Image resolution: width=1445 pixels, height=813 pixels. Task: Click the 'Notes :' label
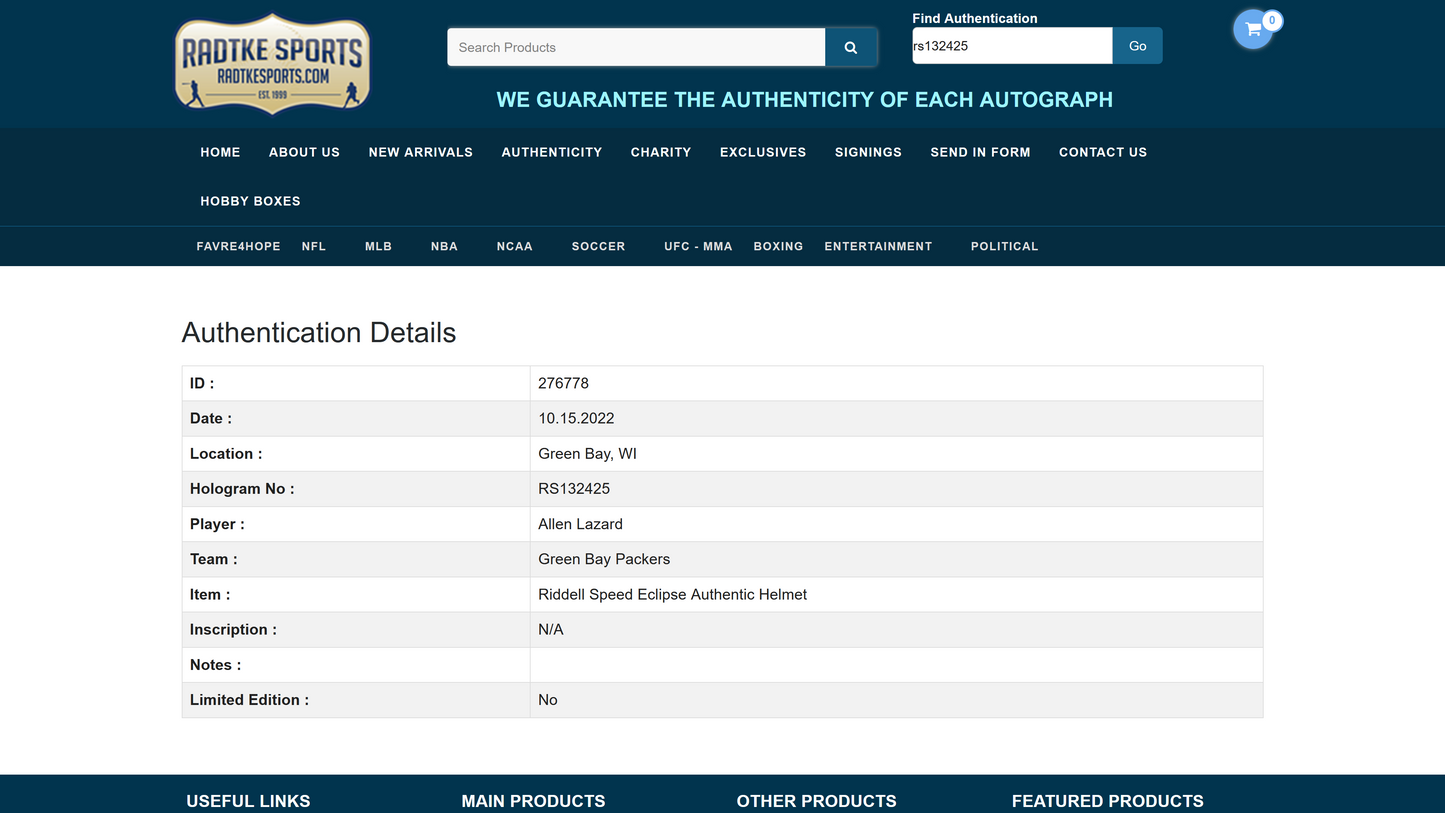pos(215,665)
